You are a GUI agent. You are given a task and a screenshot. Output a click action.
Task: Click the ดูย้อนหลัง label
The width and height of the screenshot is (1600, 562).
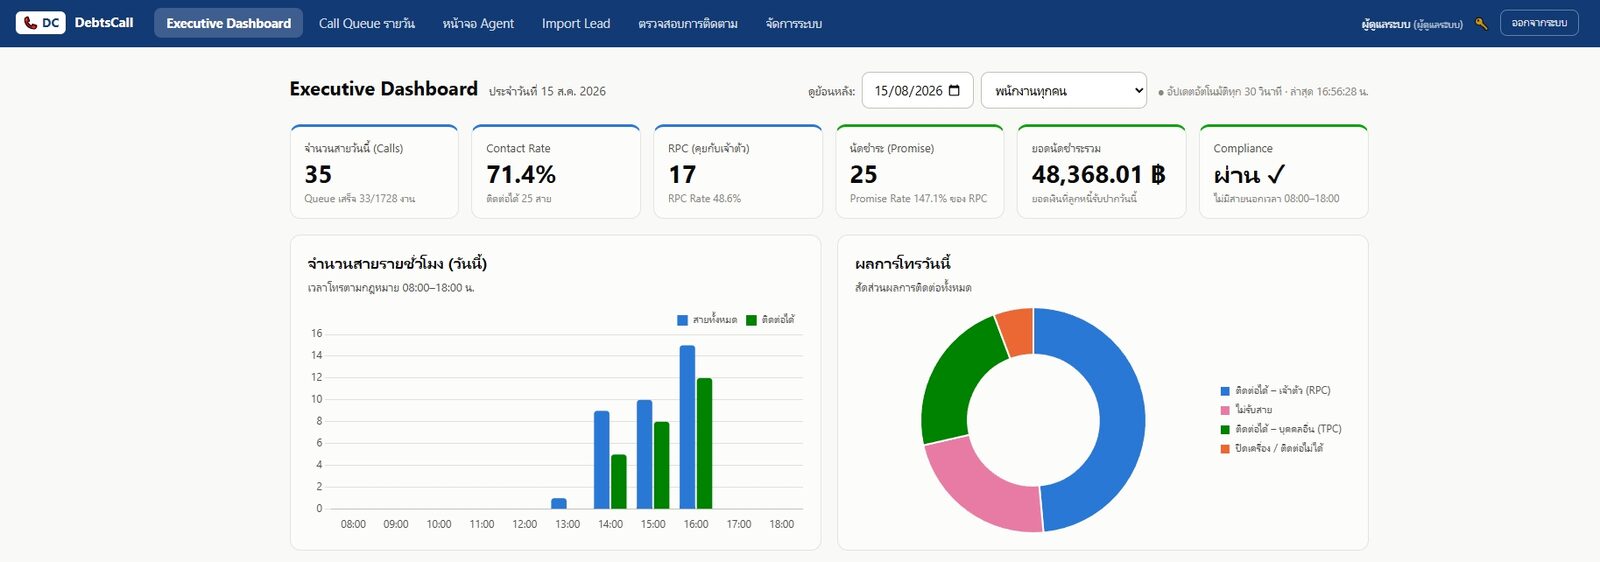[x=832, y=91]
